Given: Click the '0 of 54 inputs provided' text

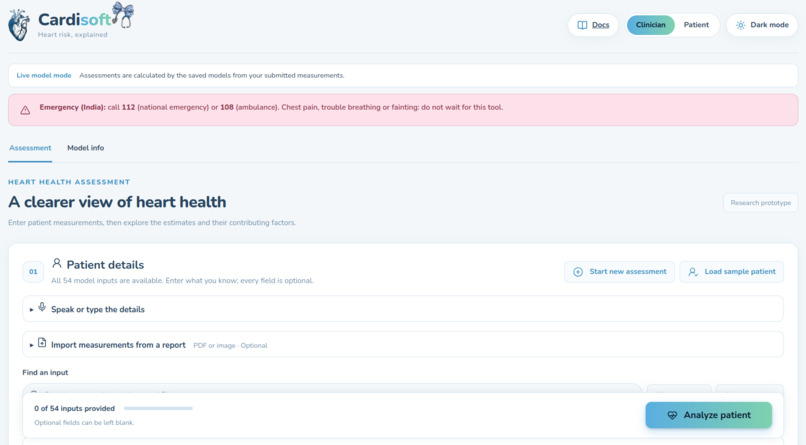Looking at the screenshot, I should pyautogui.click(x=75, y=409).
